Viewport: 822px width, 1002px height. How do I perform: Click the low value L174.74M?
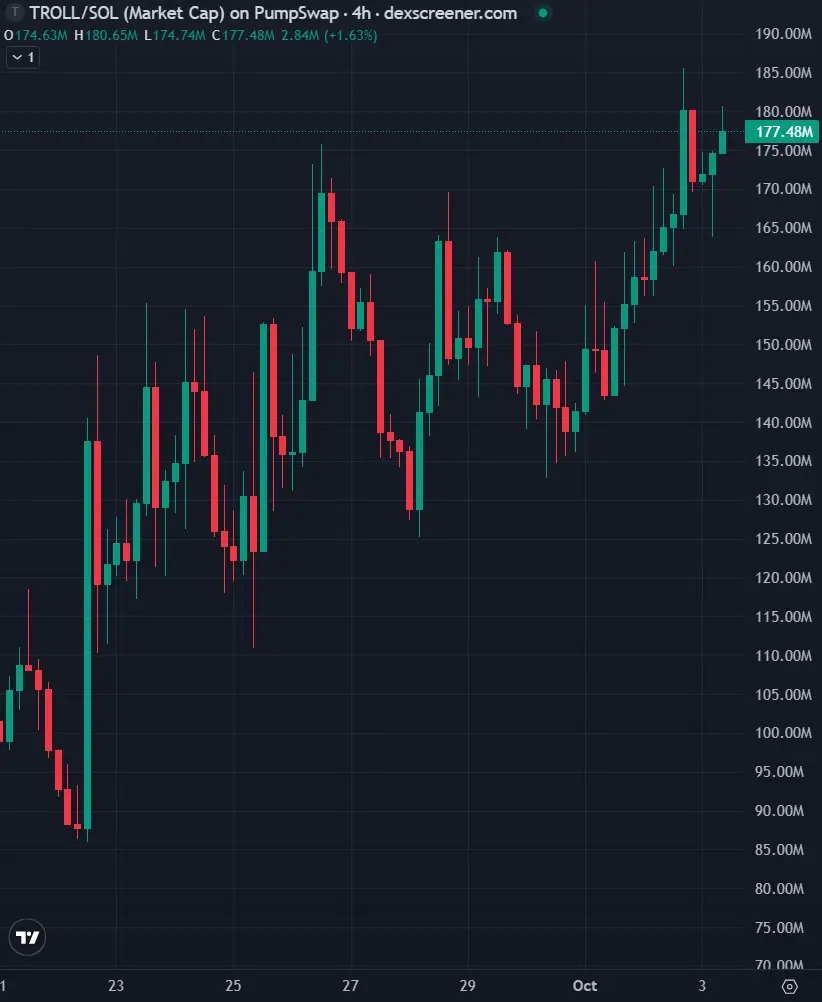(x=174, y=35)
